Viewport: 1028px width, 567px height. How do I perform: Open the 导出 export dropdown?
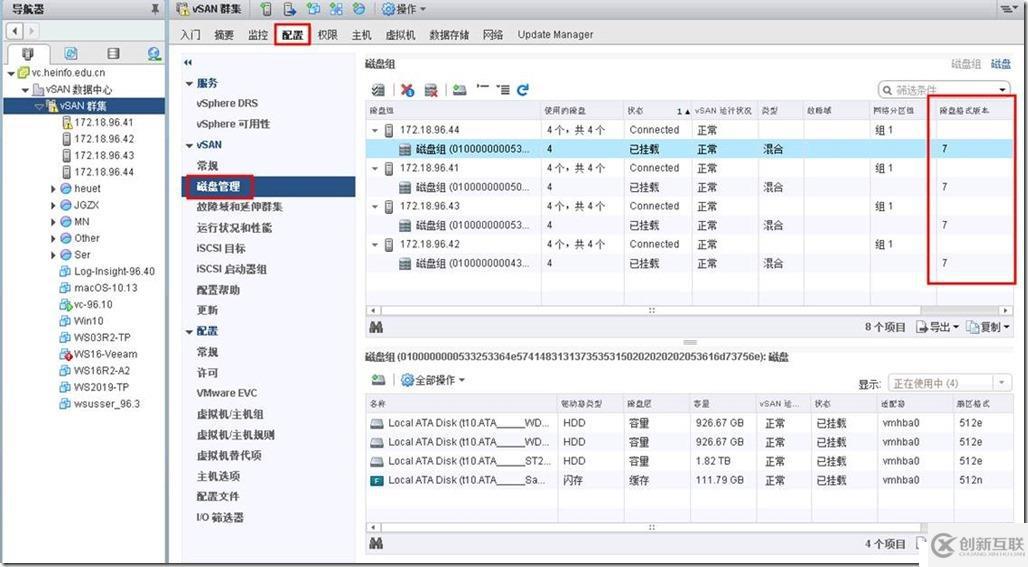point(938,326)
